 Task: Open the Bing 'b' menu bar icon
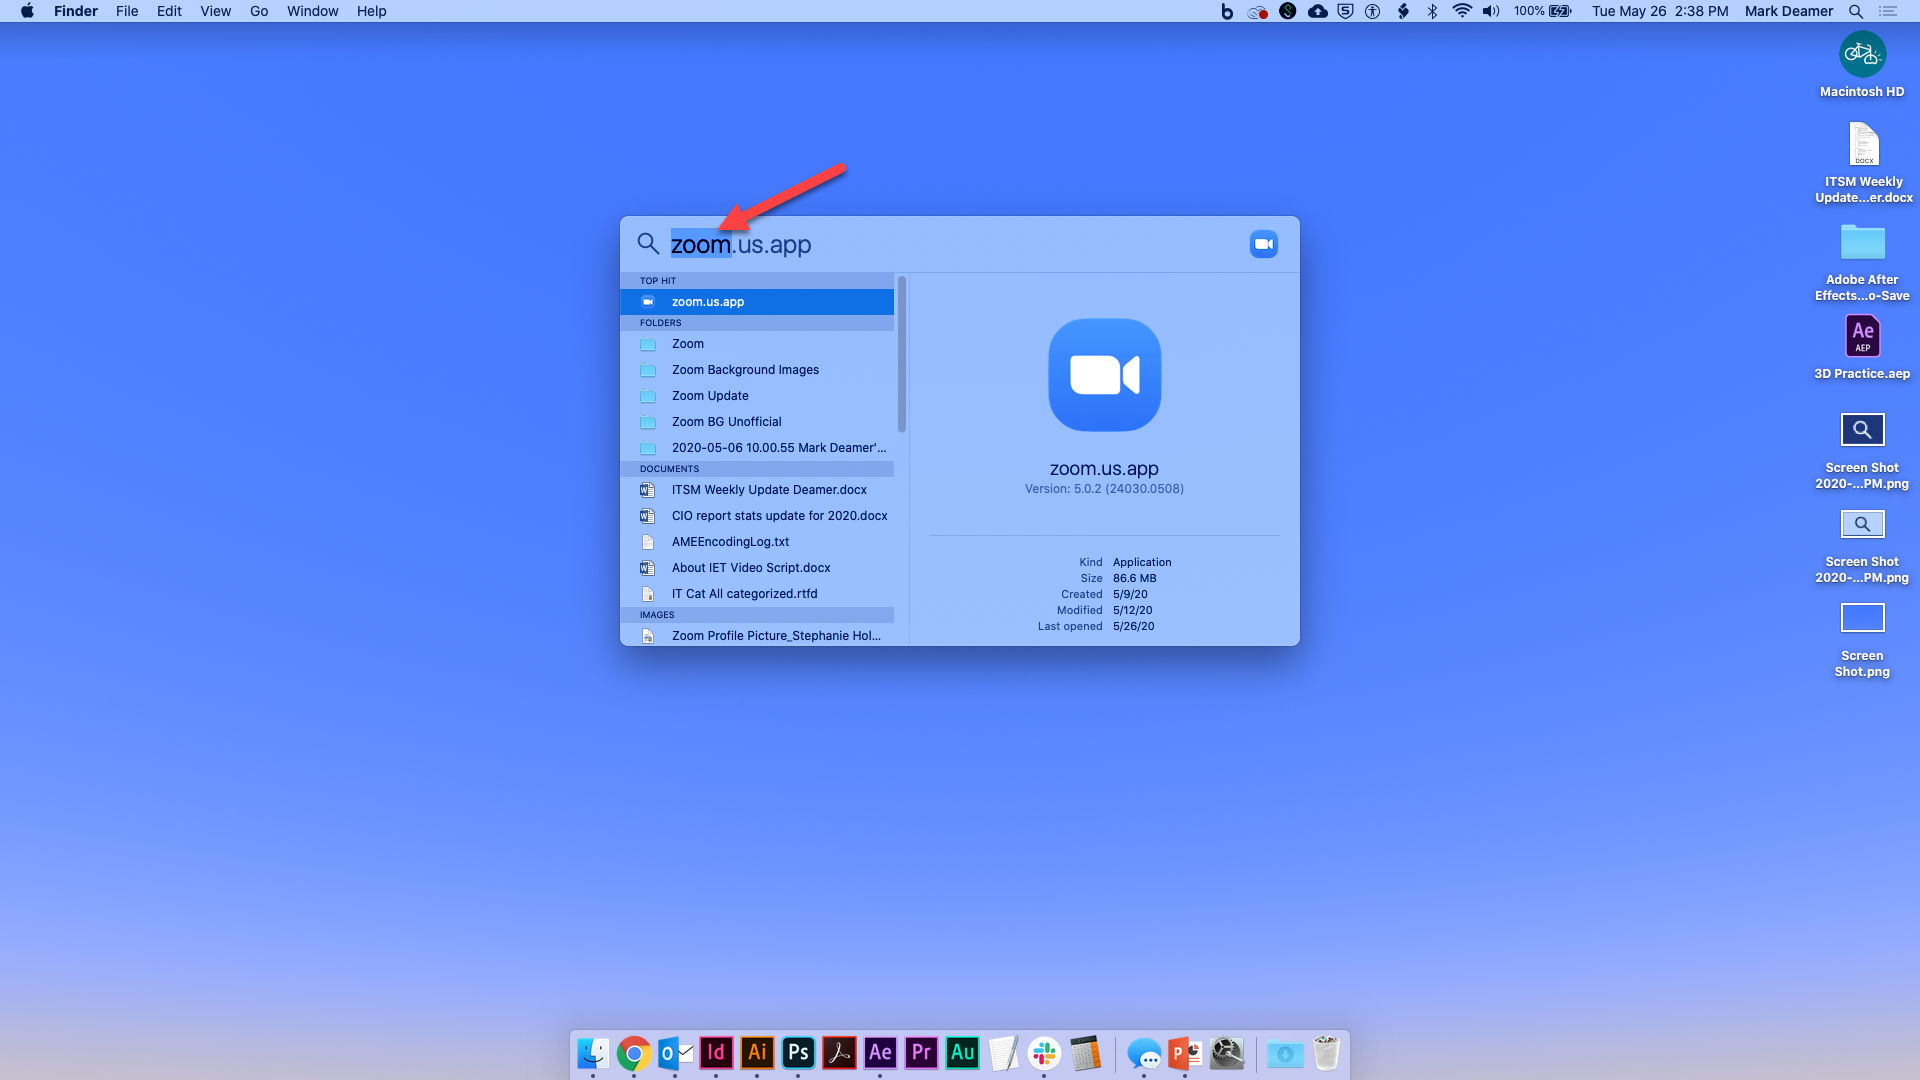tap(1227, 11)
